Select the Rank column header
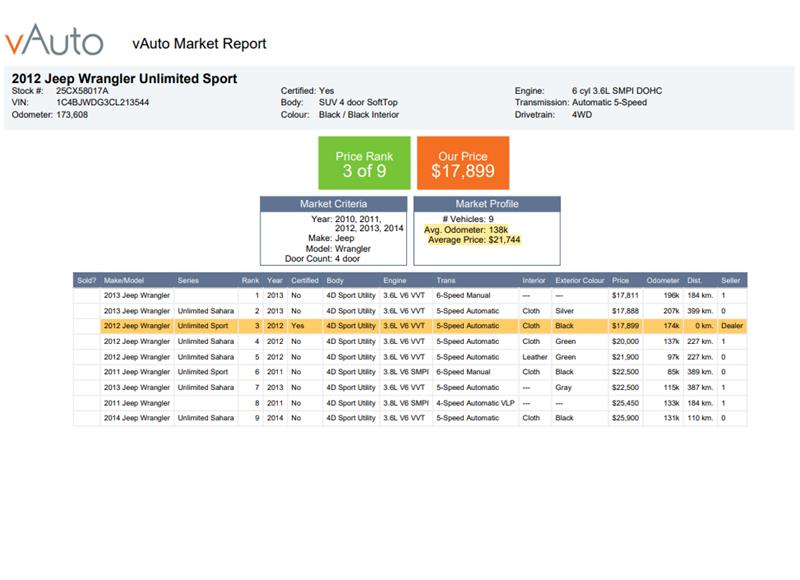800x580 pixels. [251, 281]
